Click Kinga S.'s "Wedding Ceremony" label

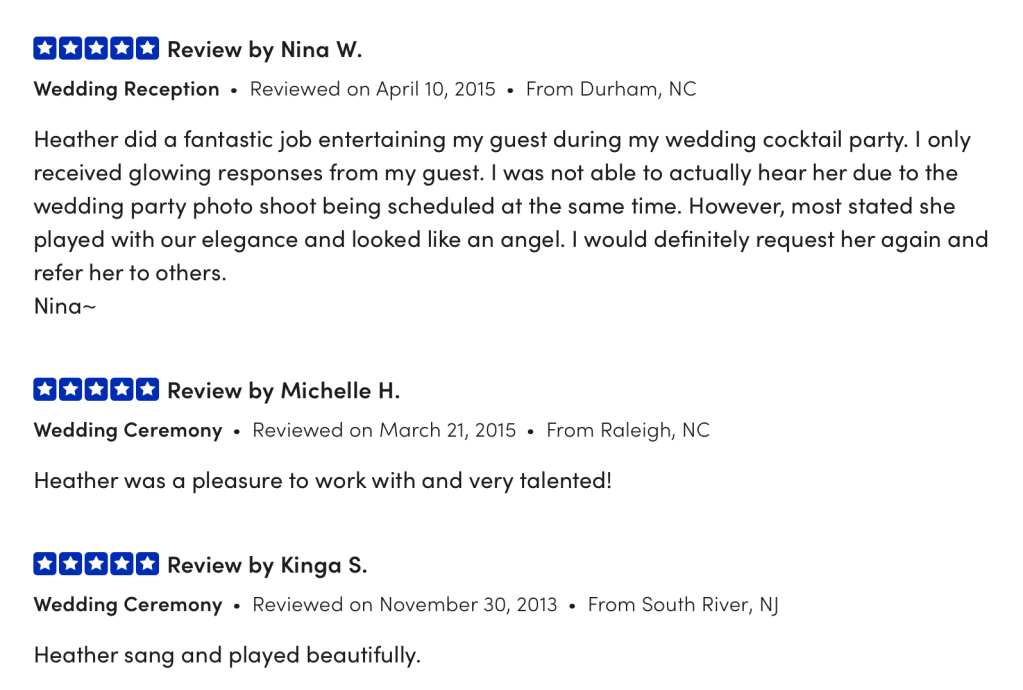128,605
